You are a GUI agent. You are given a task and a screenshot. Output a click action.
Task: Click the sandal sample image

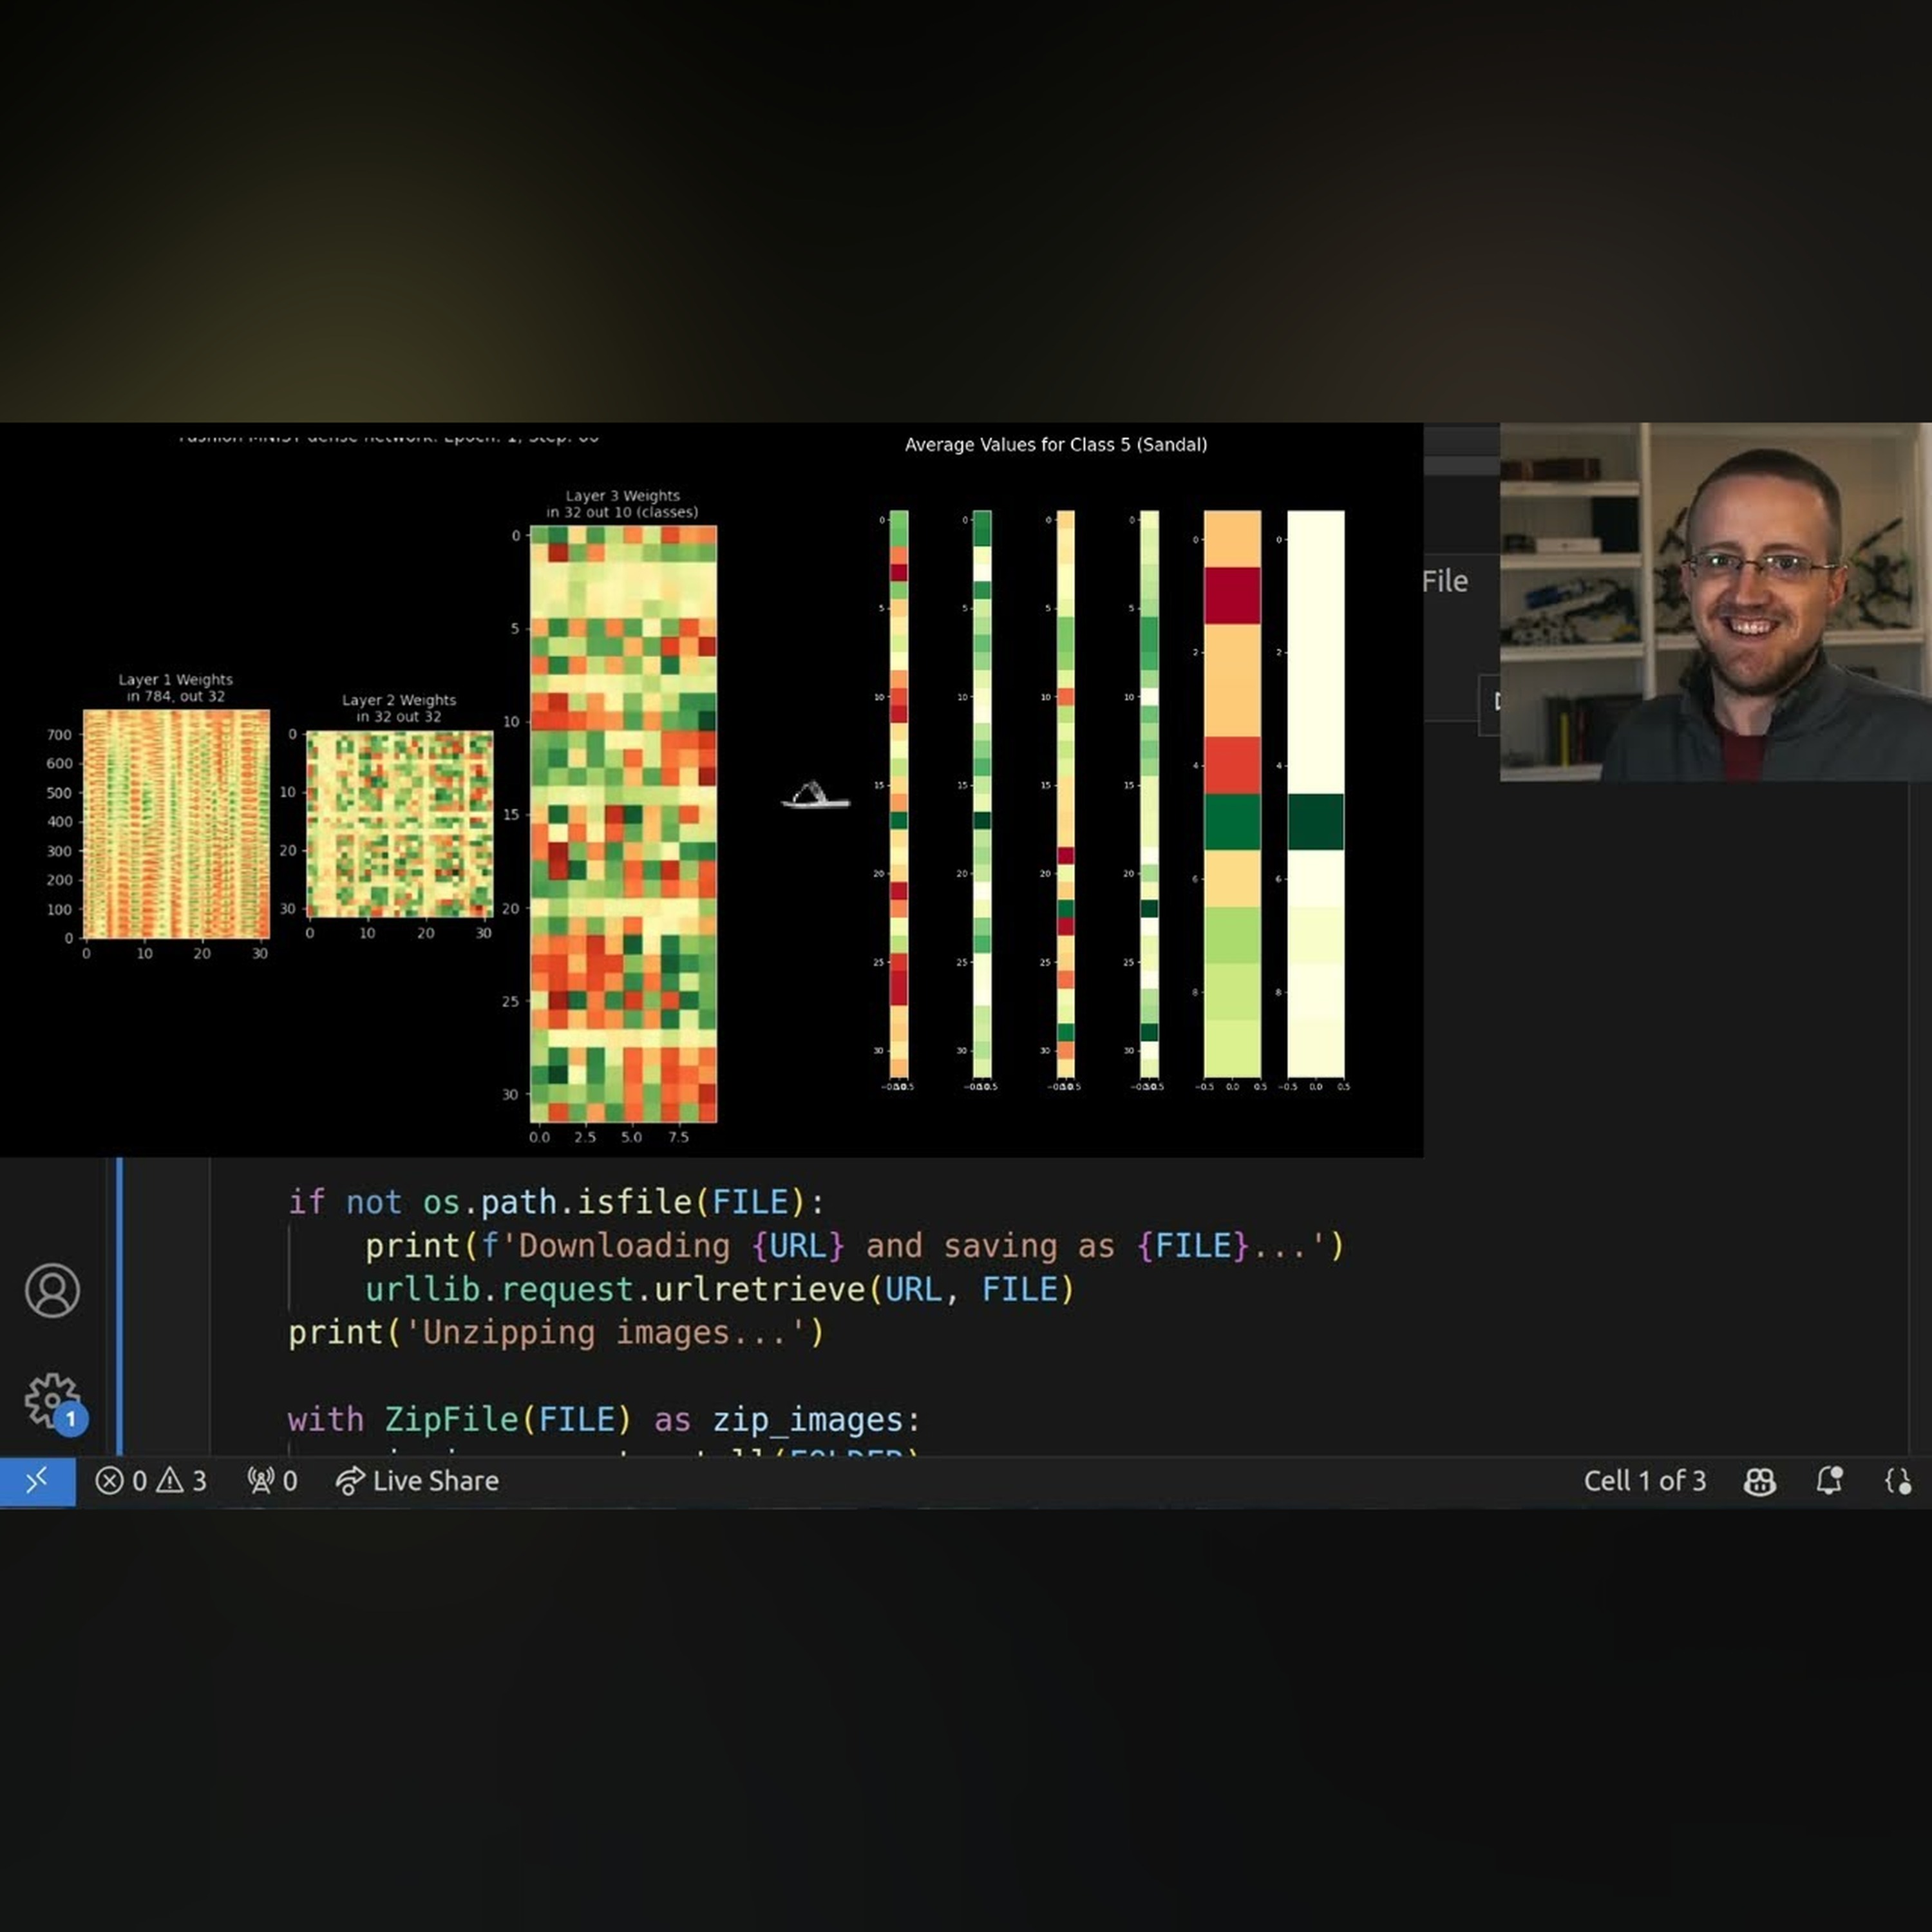tap(815, 796)
